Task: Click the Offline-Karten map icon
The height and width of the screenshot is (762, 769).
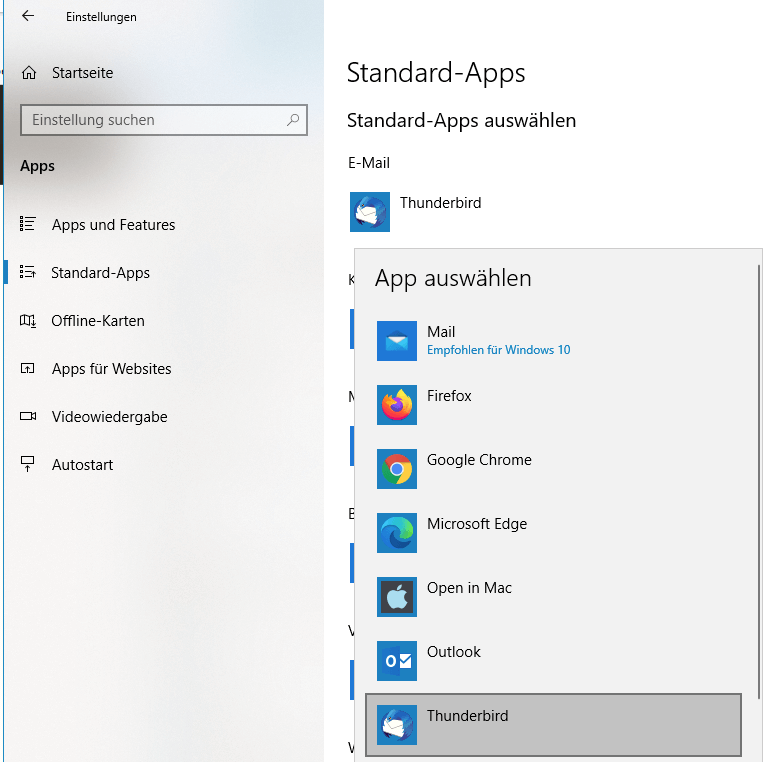Action: [27, 320]
